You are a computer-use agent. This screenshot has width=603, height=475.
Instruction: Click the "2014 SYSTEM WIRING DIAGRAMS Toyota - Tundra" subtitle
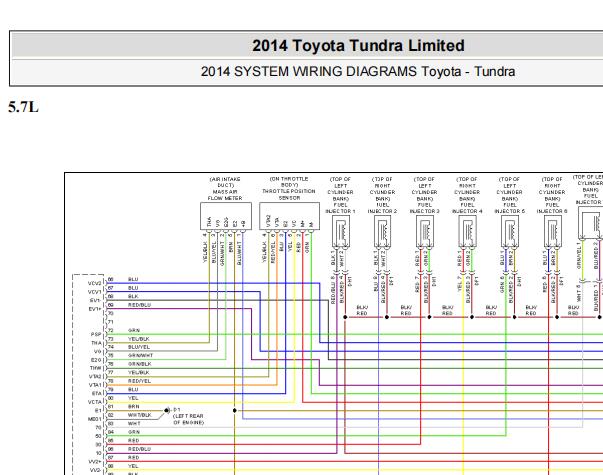click(x=358, y=72)
